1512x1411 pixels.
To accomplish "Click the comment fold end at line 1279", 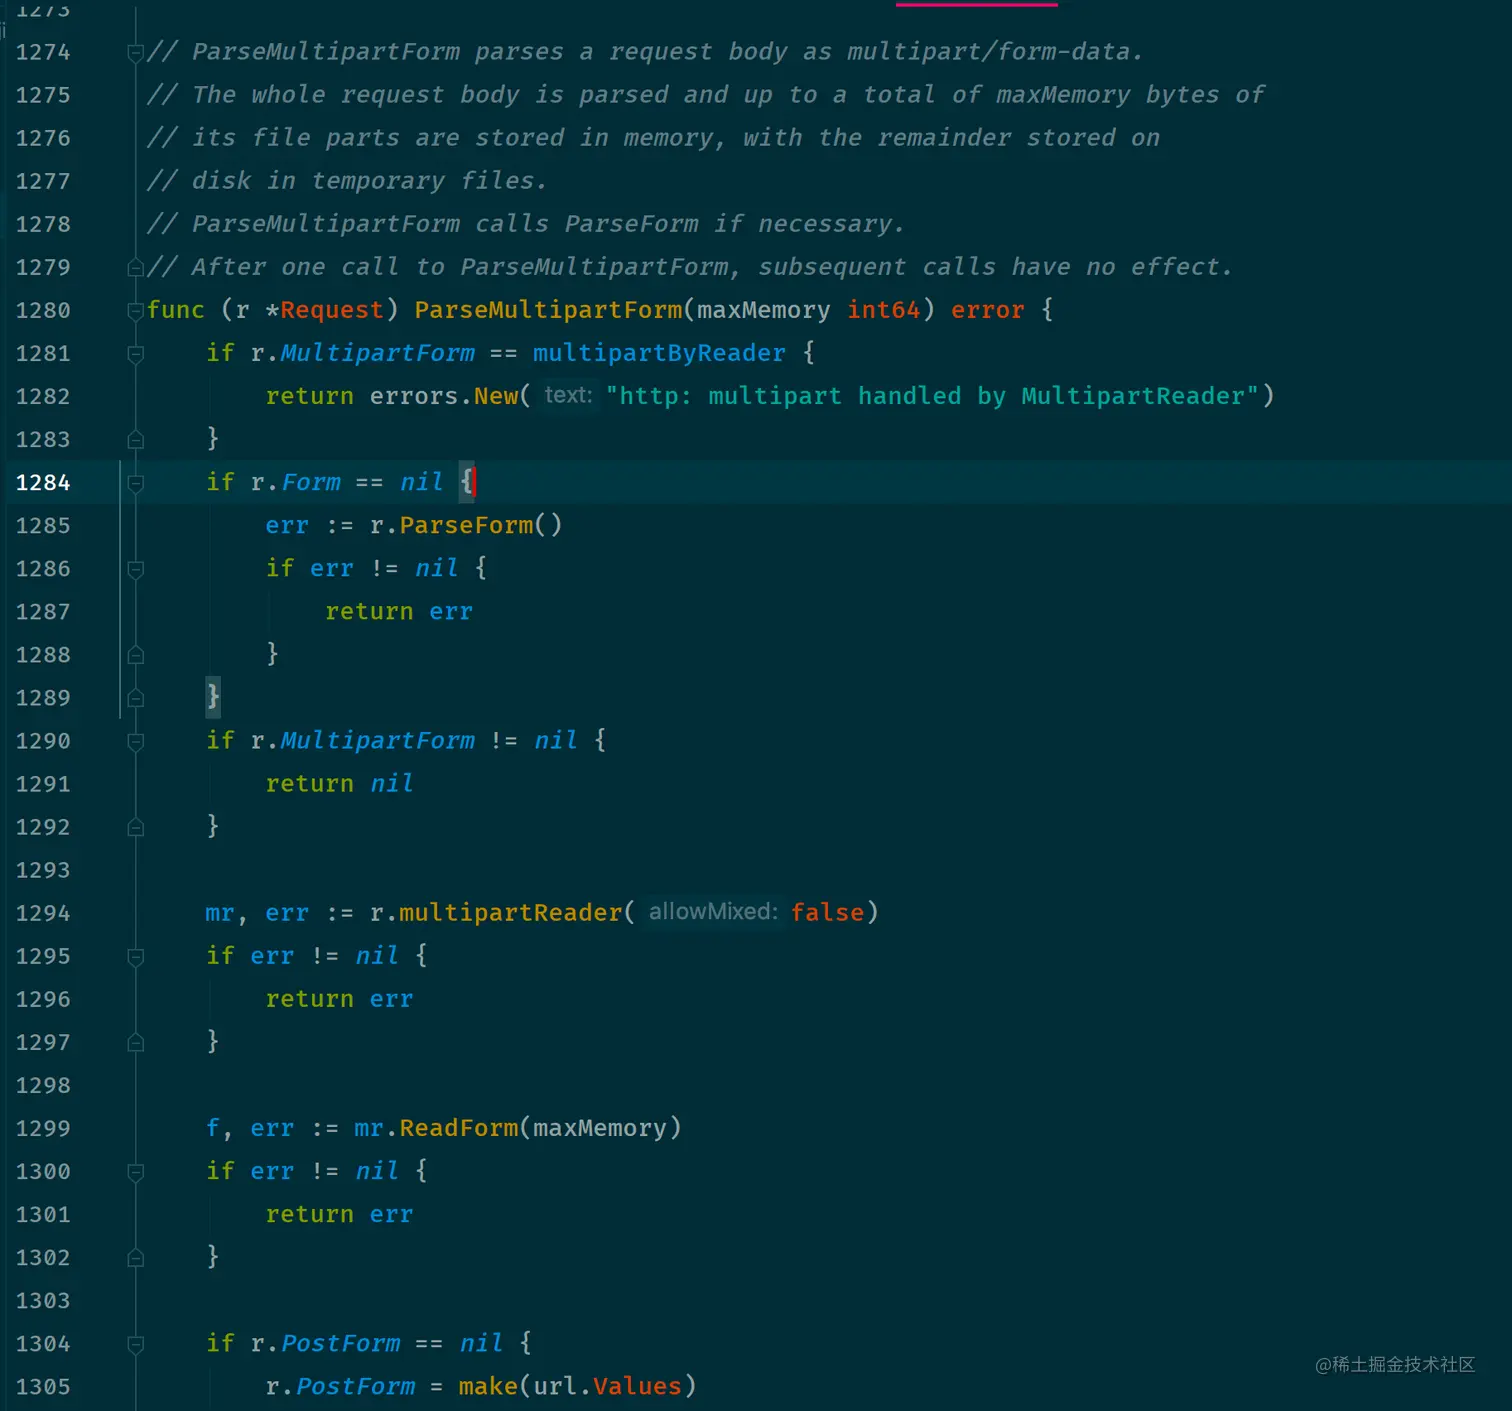I will coord(136,267).
